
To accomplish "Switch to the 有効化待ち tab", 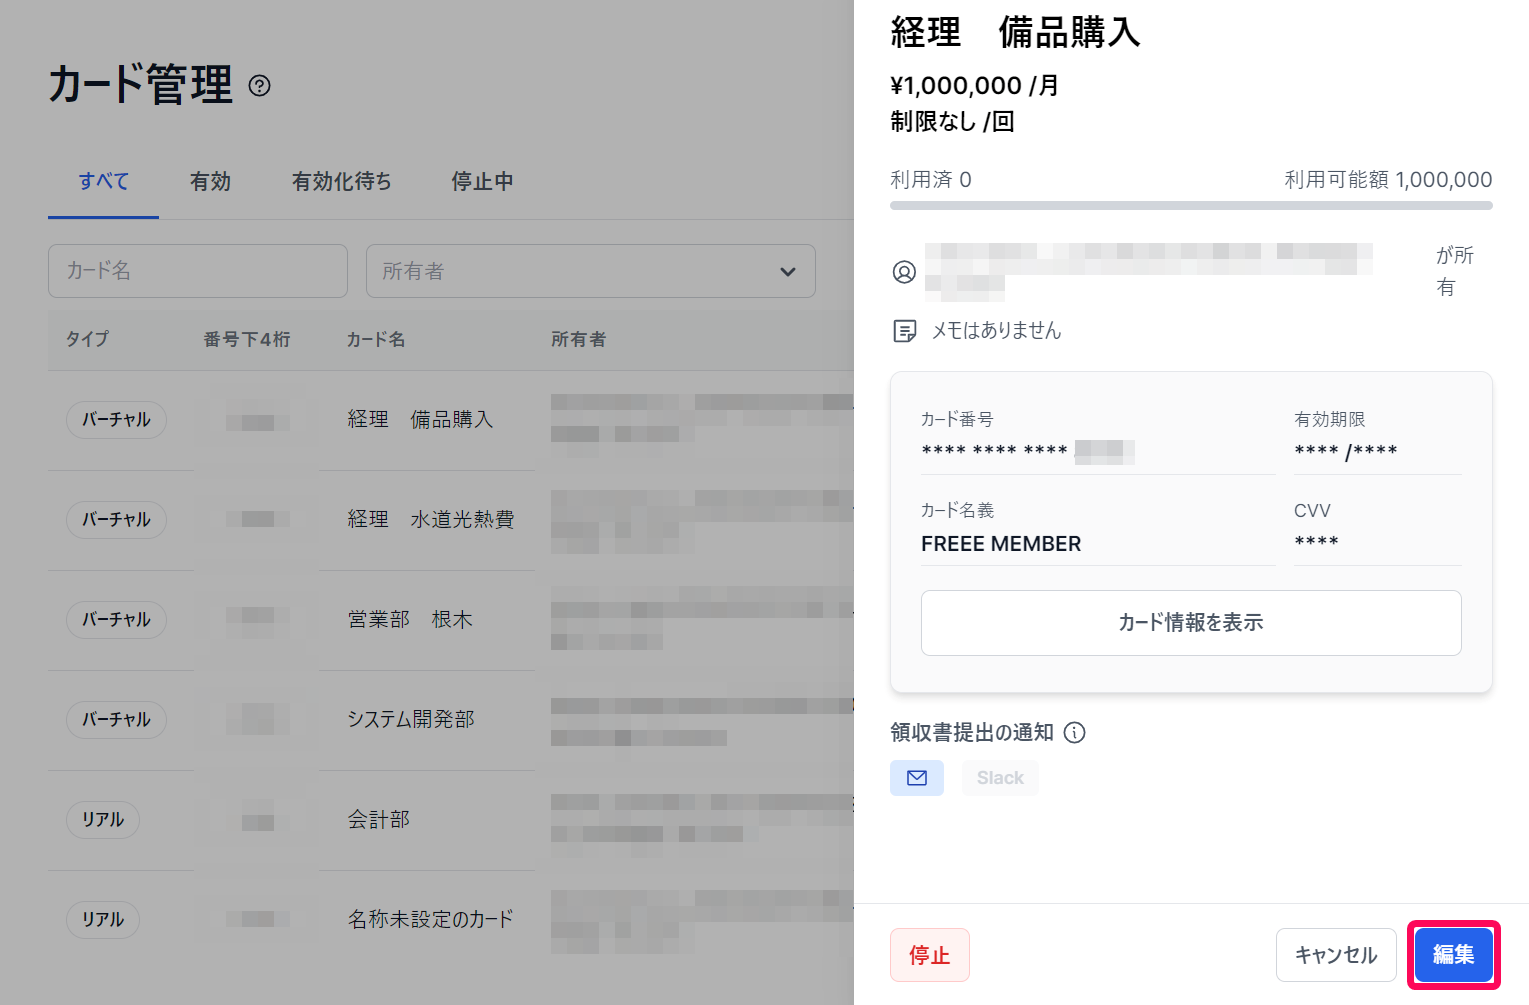I will [341, 182].
